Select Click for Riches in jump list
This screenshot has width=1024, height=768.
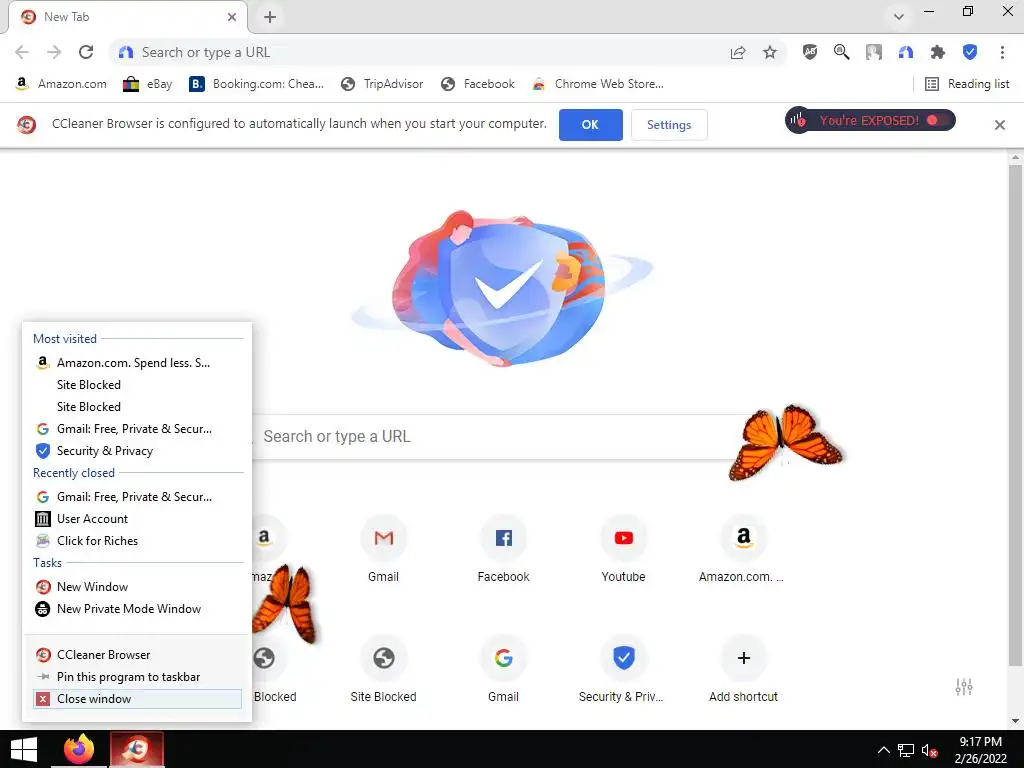(x=137, y=541)
